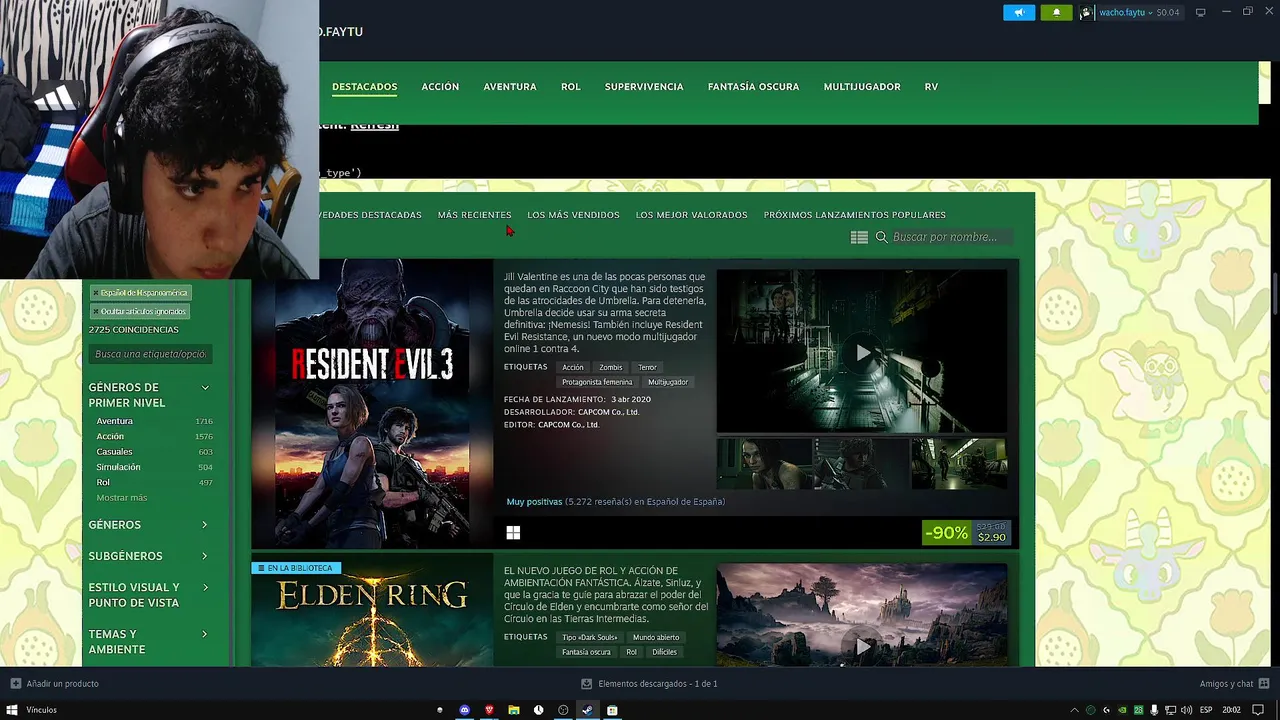Click the wacho.faytu profile avatar
Viewport: 1280px width, 720px height.
[1087, 12]
